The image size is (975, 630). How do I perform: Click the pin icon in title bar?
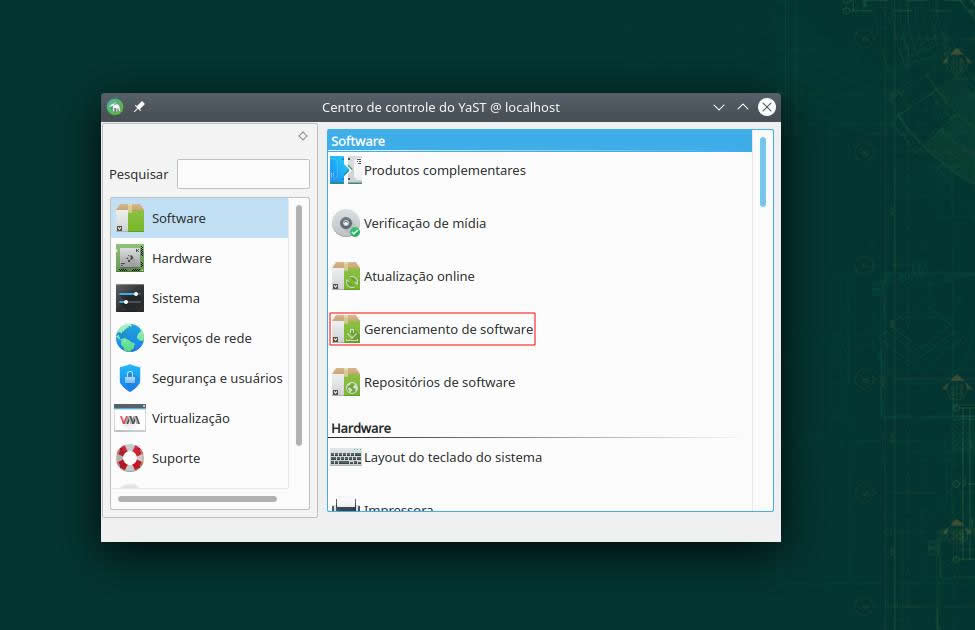pos(139,107)
